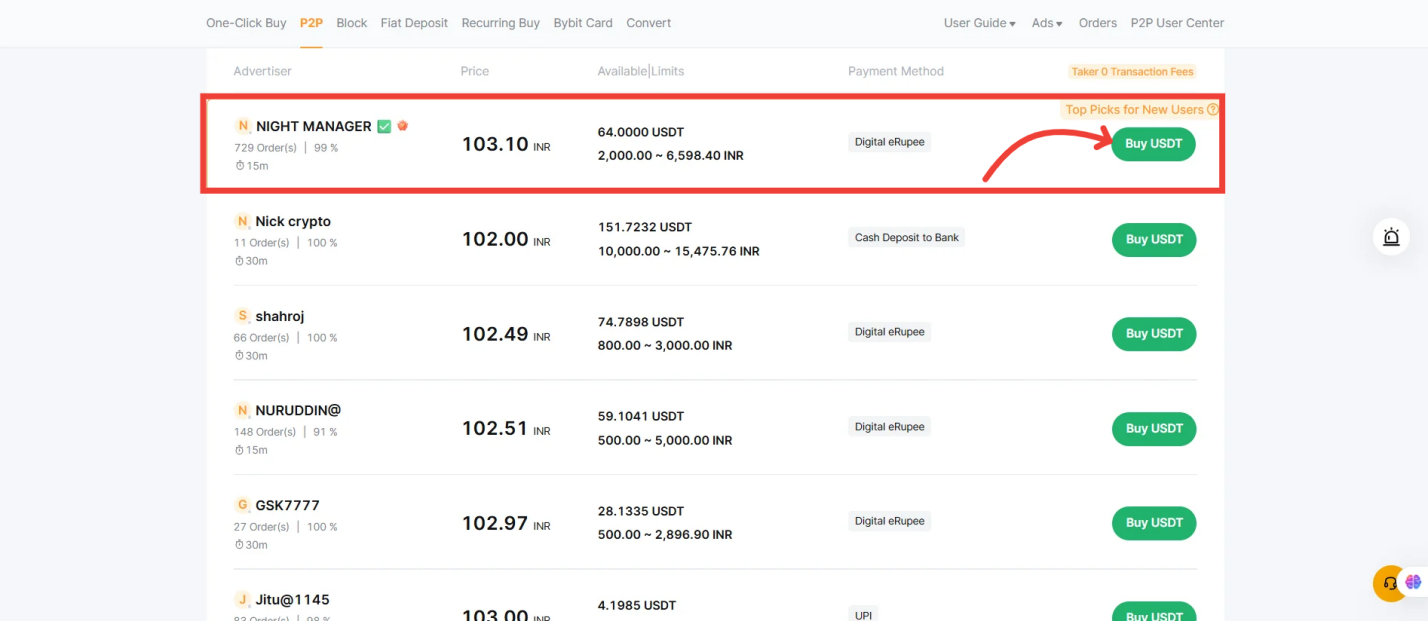Click the Orders link

point(1097,22)
